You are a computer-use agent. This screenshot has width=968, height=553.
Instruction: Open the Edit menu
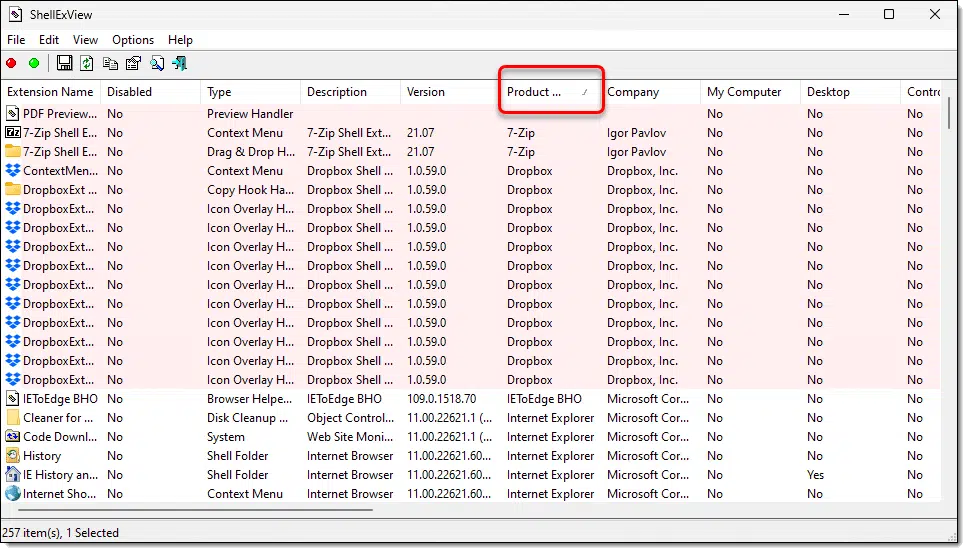(x=49, y=40)
